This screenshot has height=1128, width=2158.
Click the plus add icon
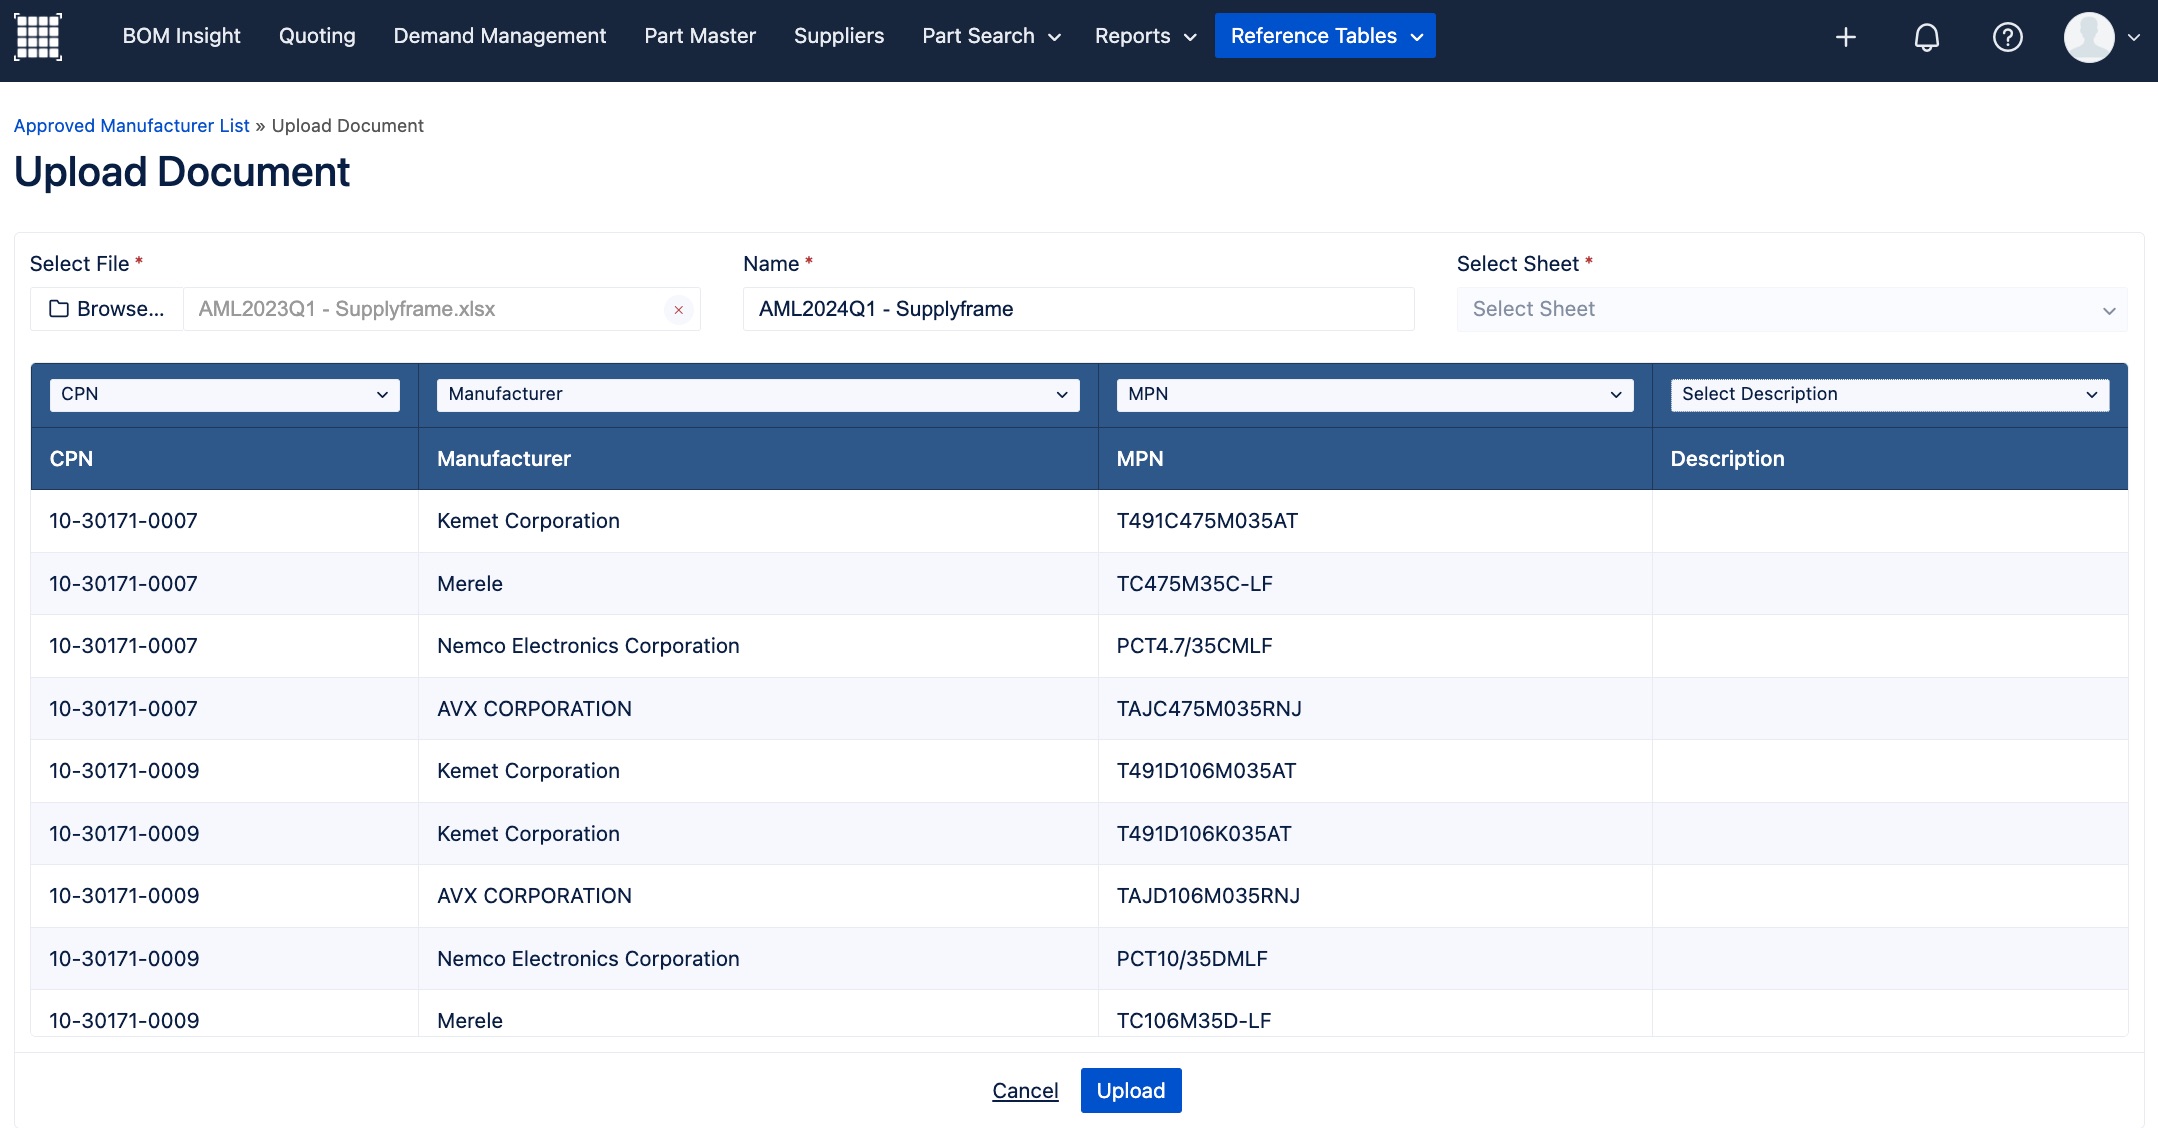(1846, 37)
